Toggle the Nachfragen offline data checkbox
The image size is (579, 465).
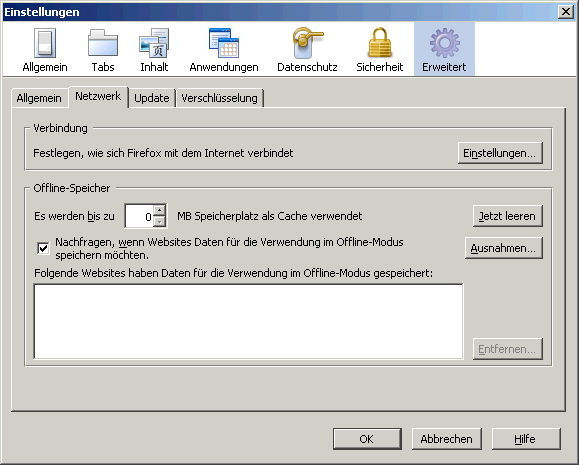click(x=43, y=248)
